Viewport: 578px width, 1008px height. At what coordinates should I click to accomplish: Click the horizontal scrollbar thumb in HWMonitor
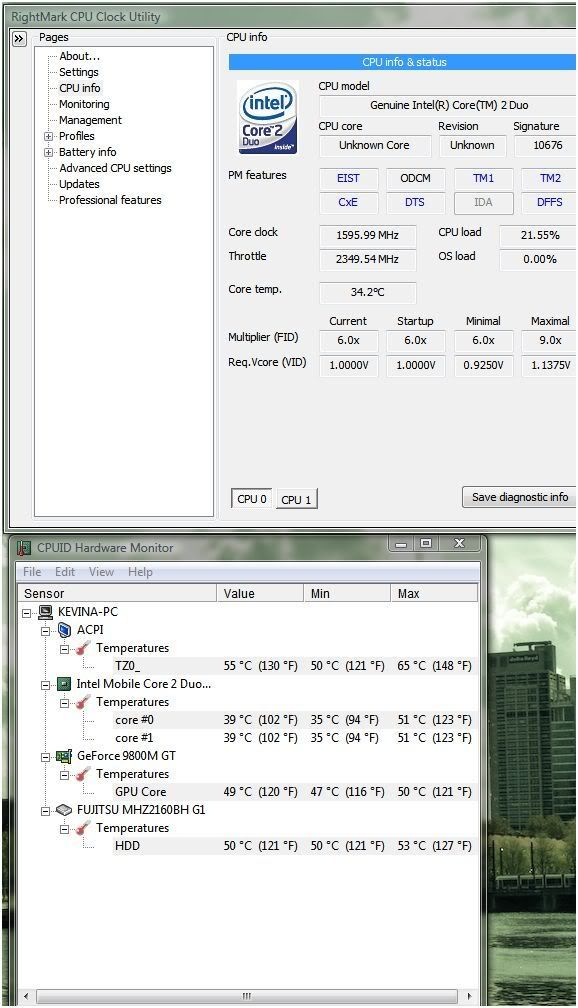click(x=247, y=996)
